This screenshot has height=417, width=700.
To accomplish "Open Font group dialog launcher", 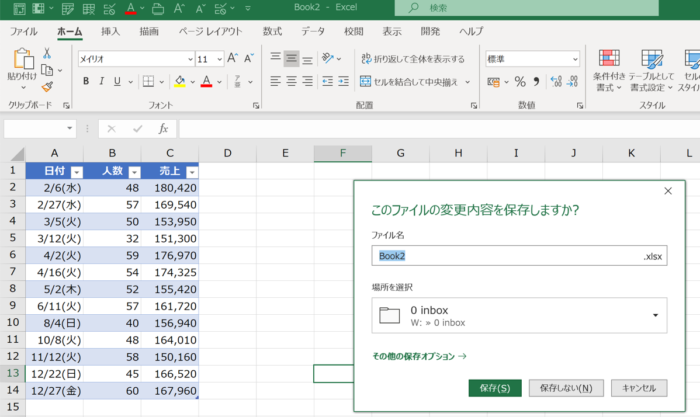I will coord(256,106).
